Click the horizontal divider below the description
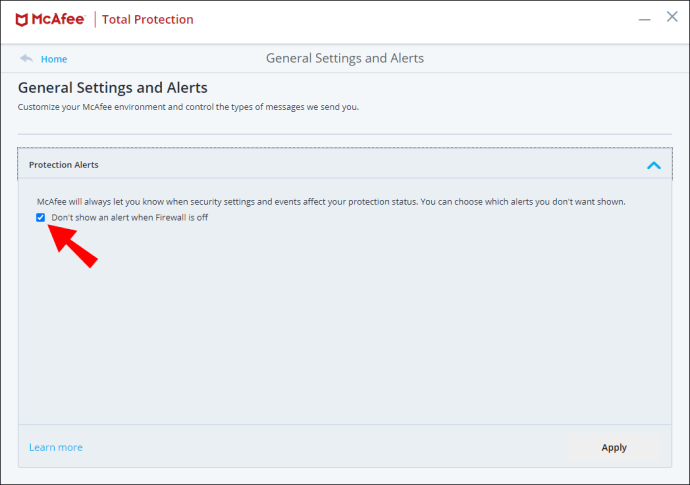690x485 pixels. point(345,134)
